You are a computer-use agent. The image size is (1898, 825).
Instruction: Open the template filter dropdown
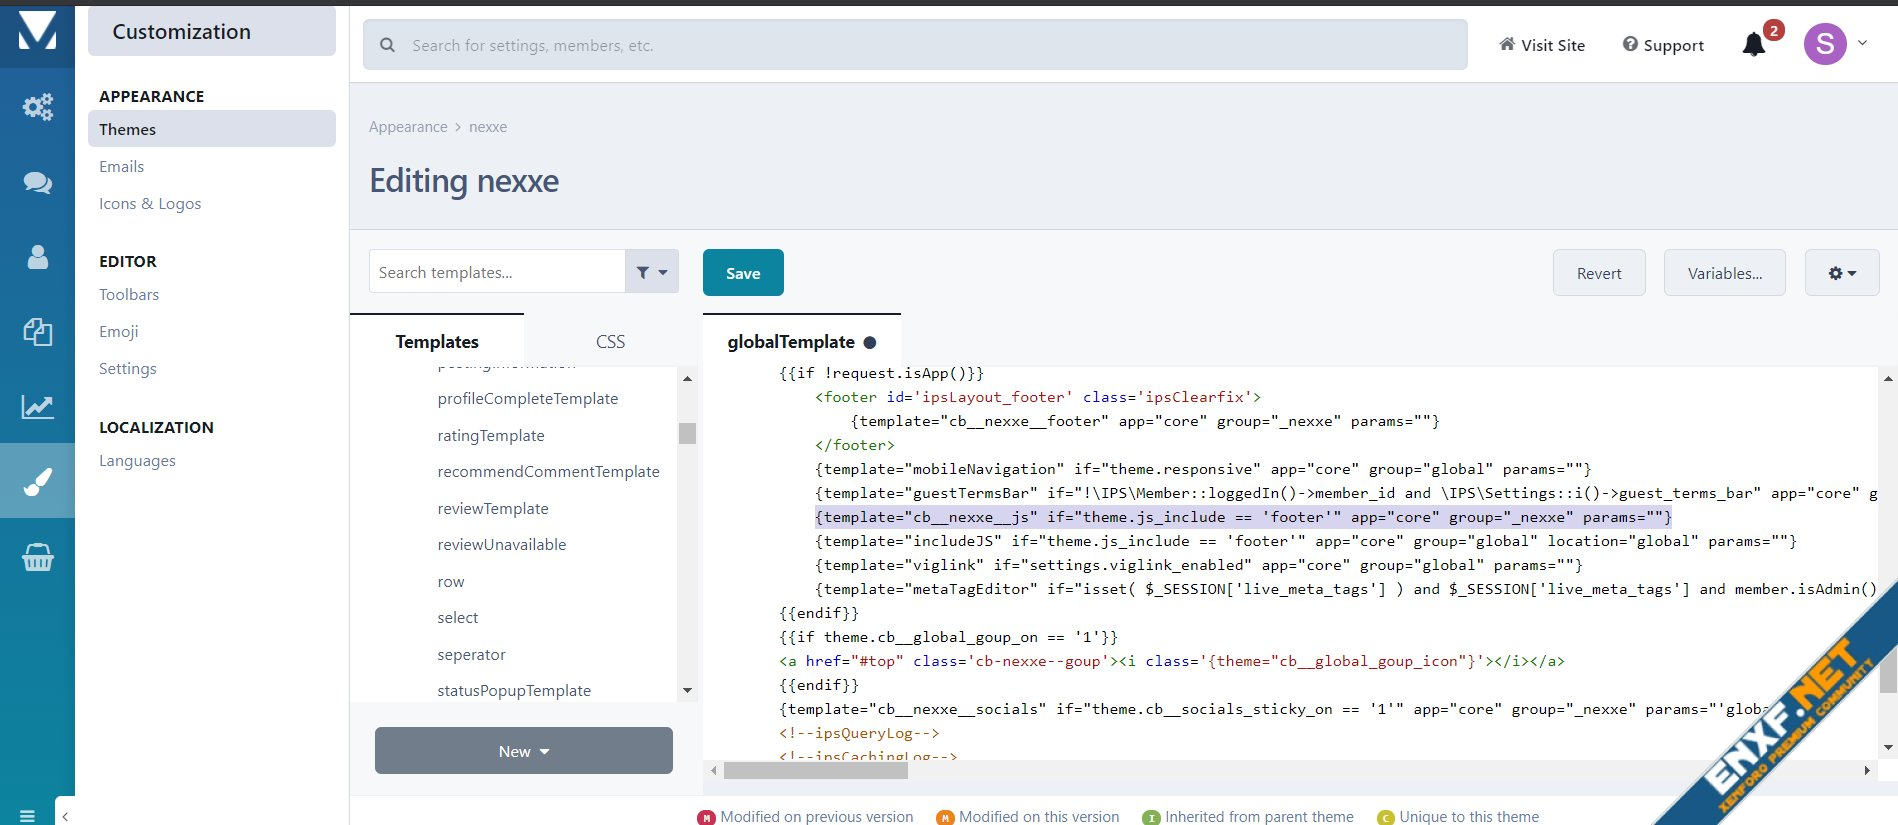[x=652, y=272]
